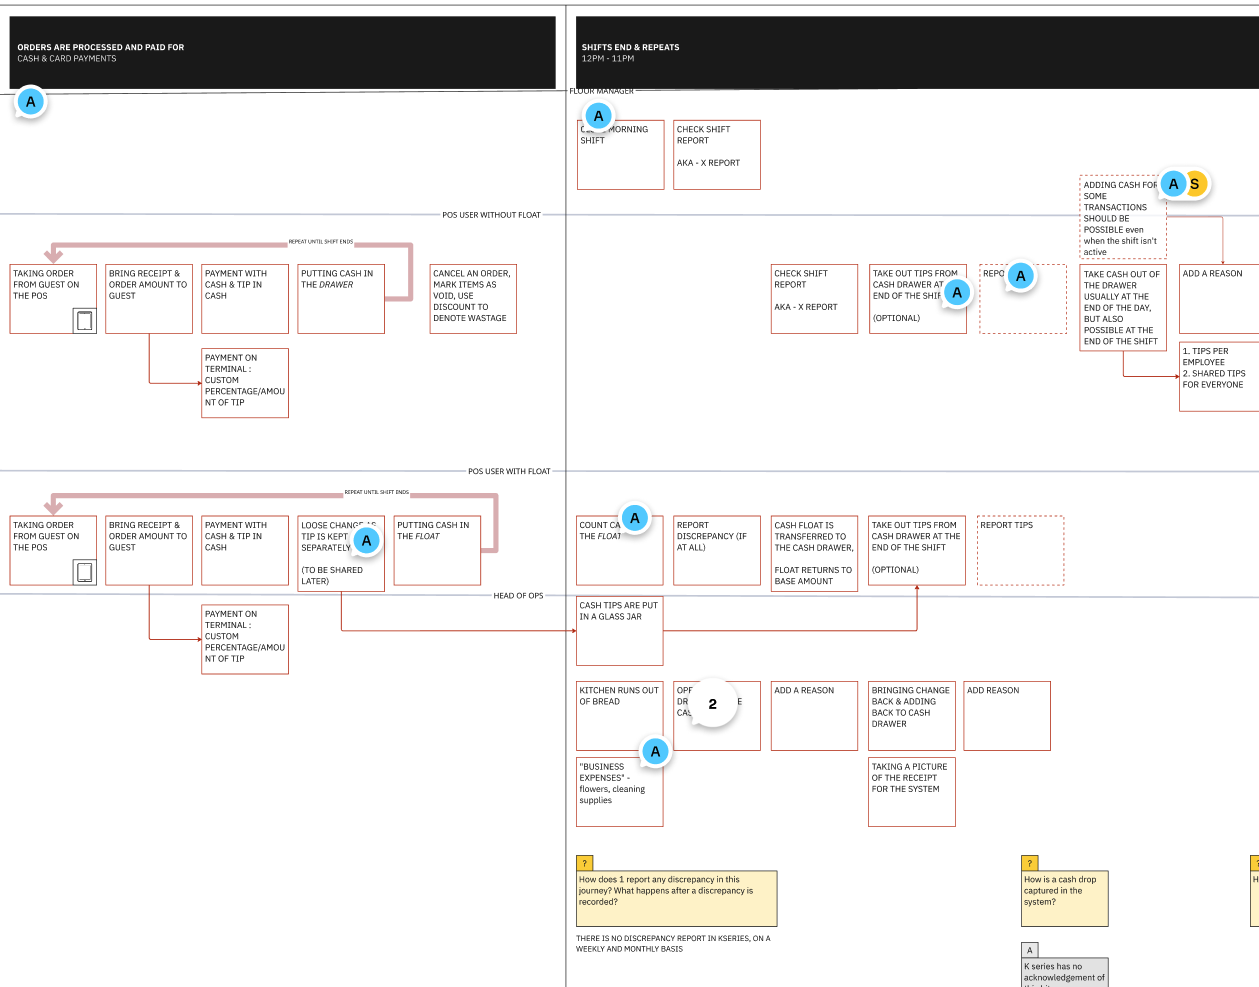
Task: Select the discrepancy question sticky note
Action: [x=676, y=898]
